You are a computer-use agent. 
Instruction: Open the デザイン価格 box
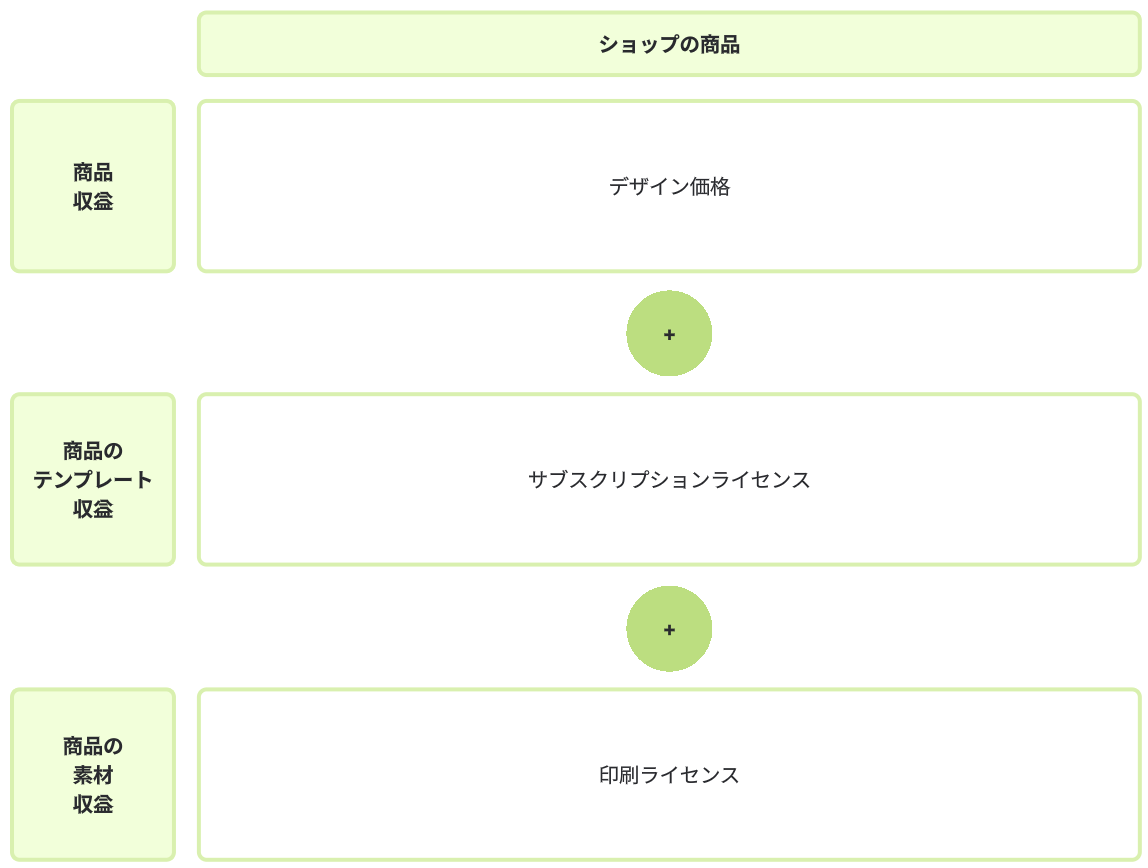(669, 187)
